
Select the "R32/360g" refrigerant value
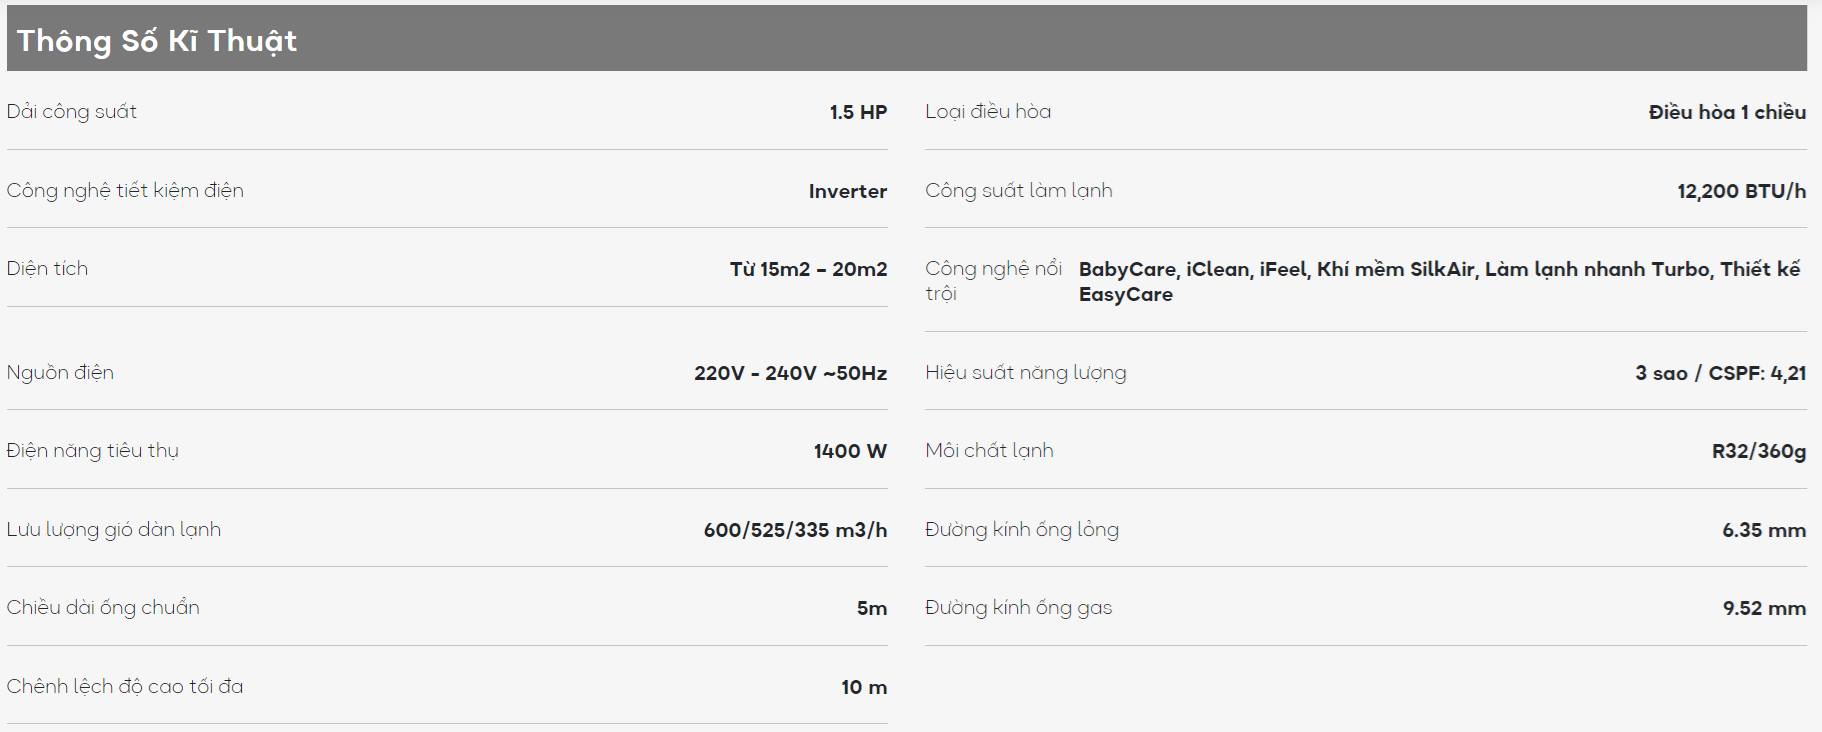(x=1758, y=451)
